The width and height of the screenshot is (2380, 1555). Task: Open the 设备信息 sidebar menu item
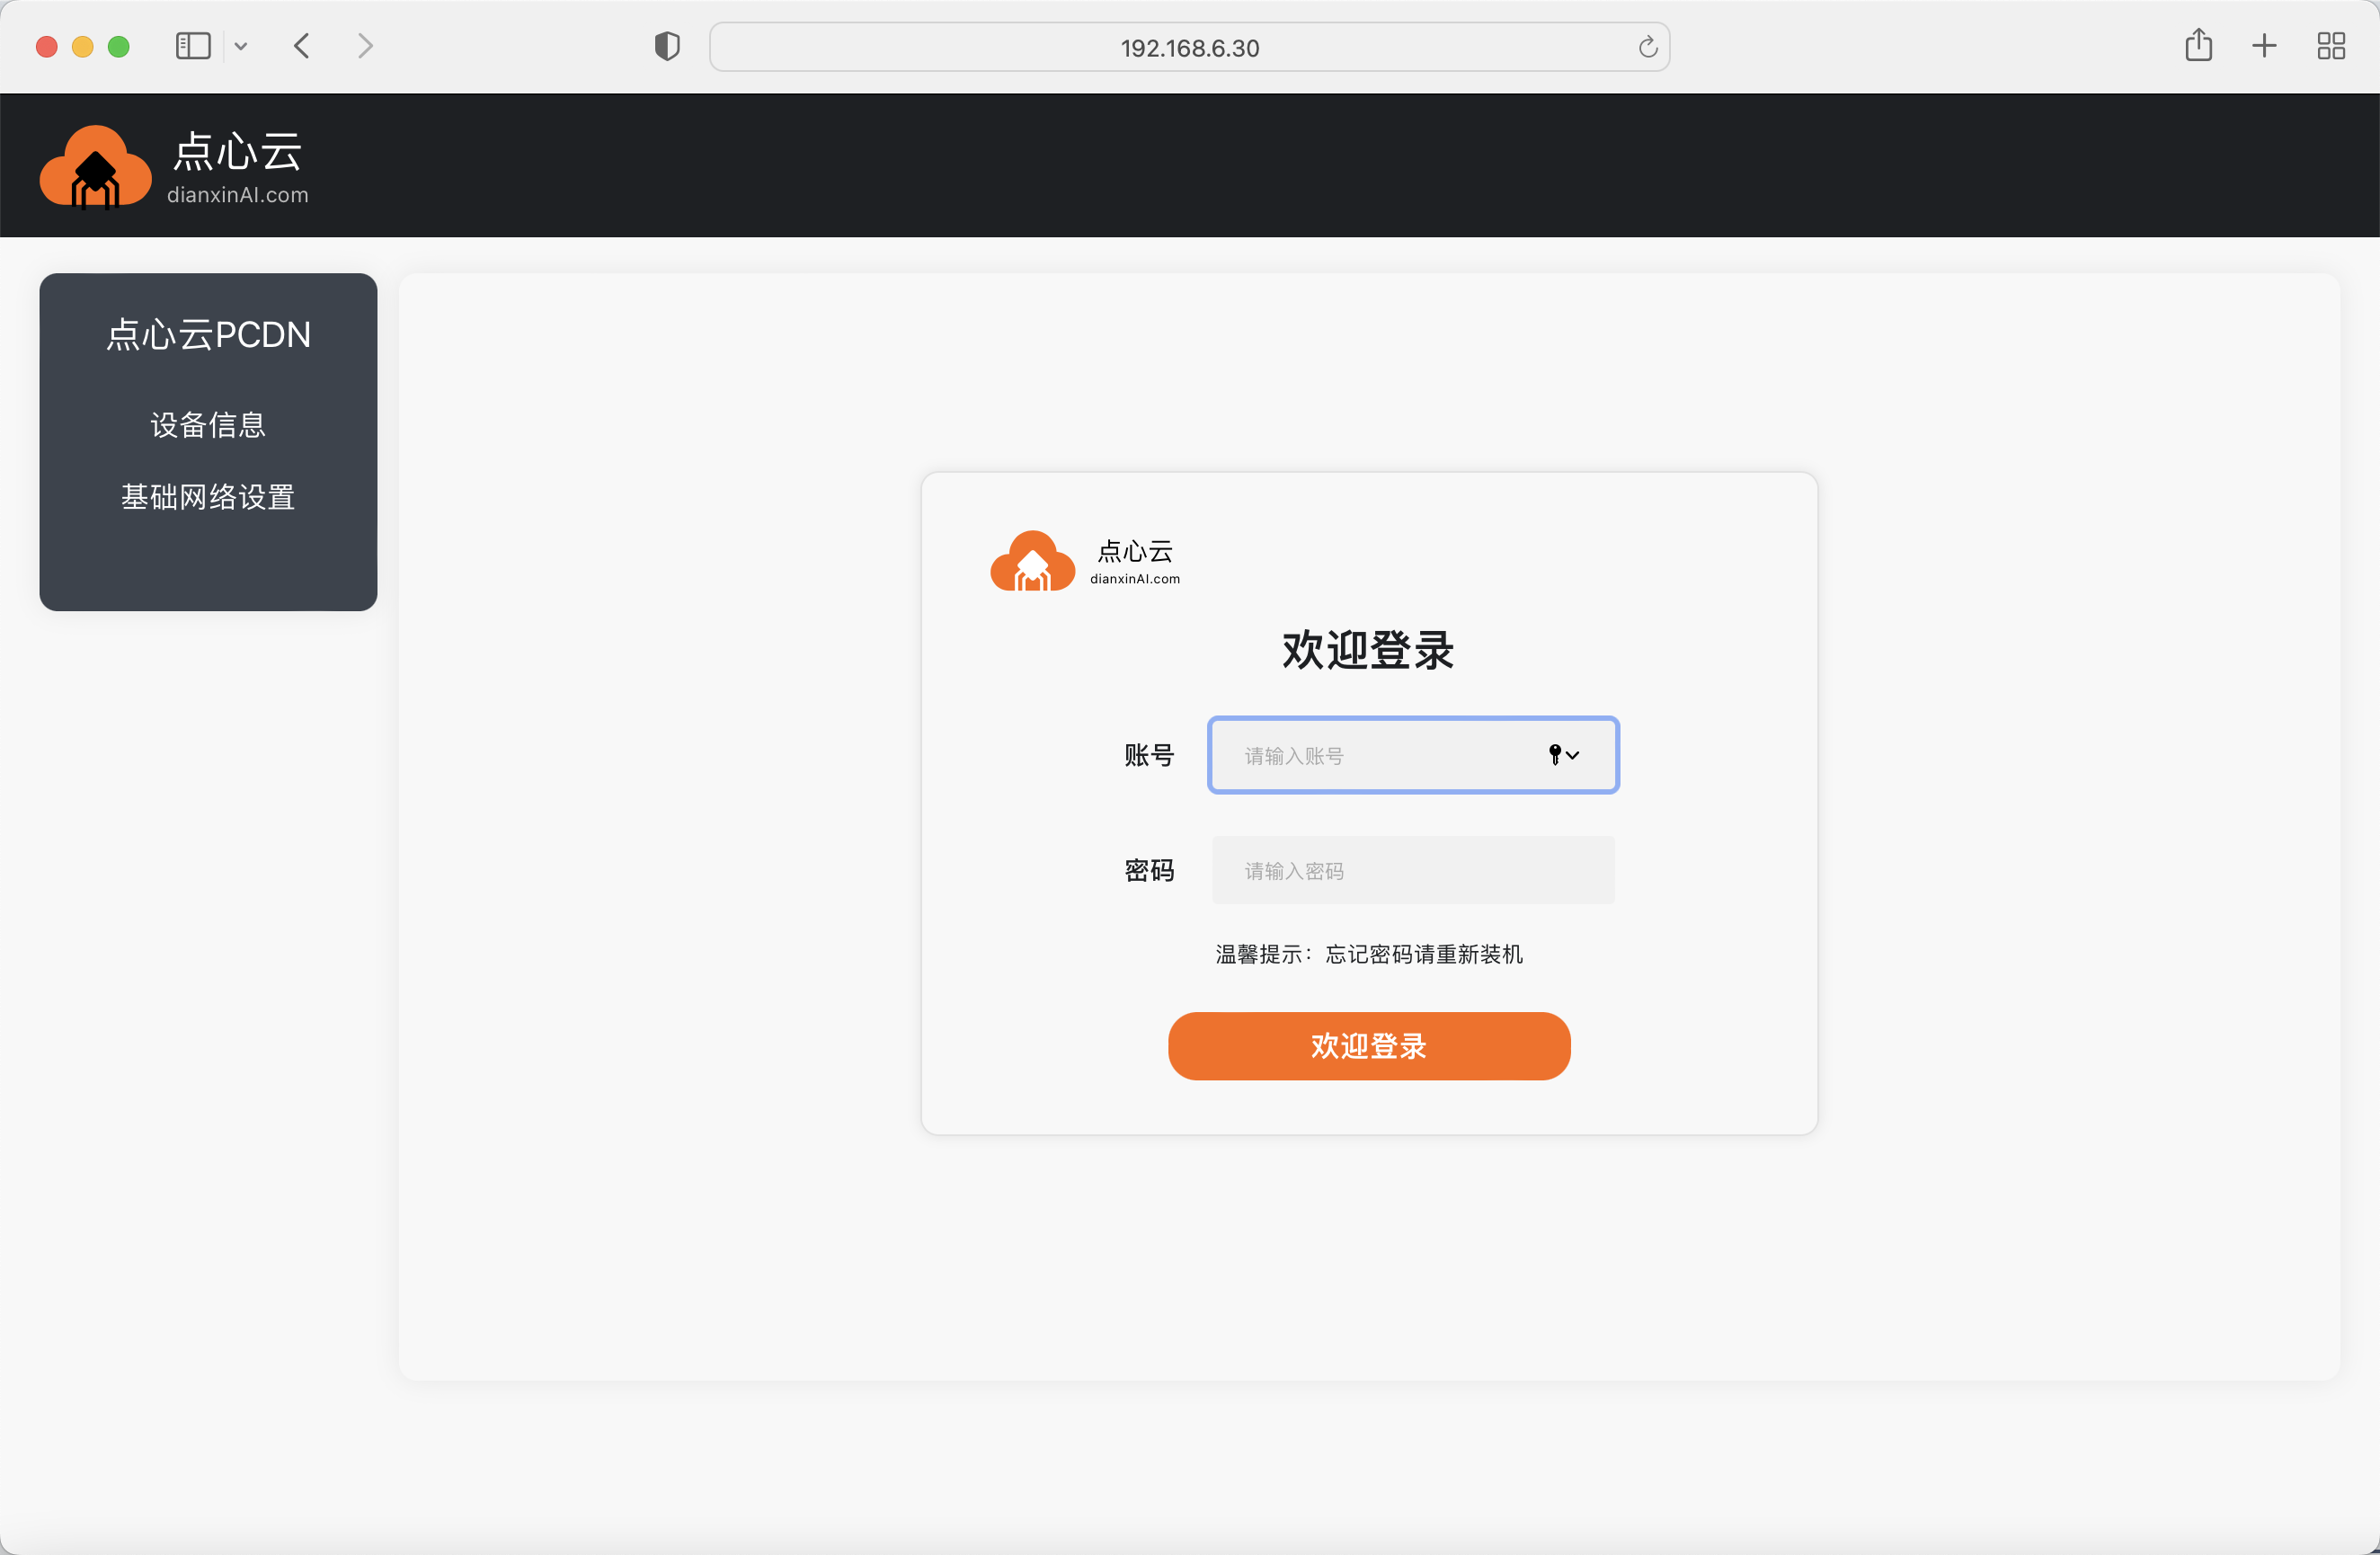(208, 425)
